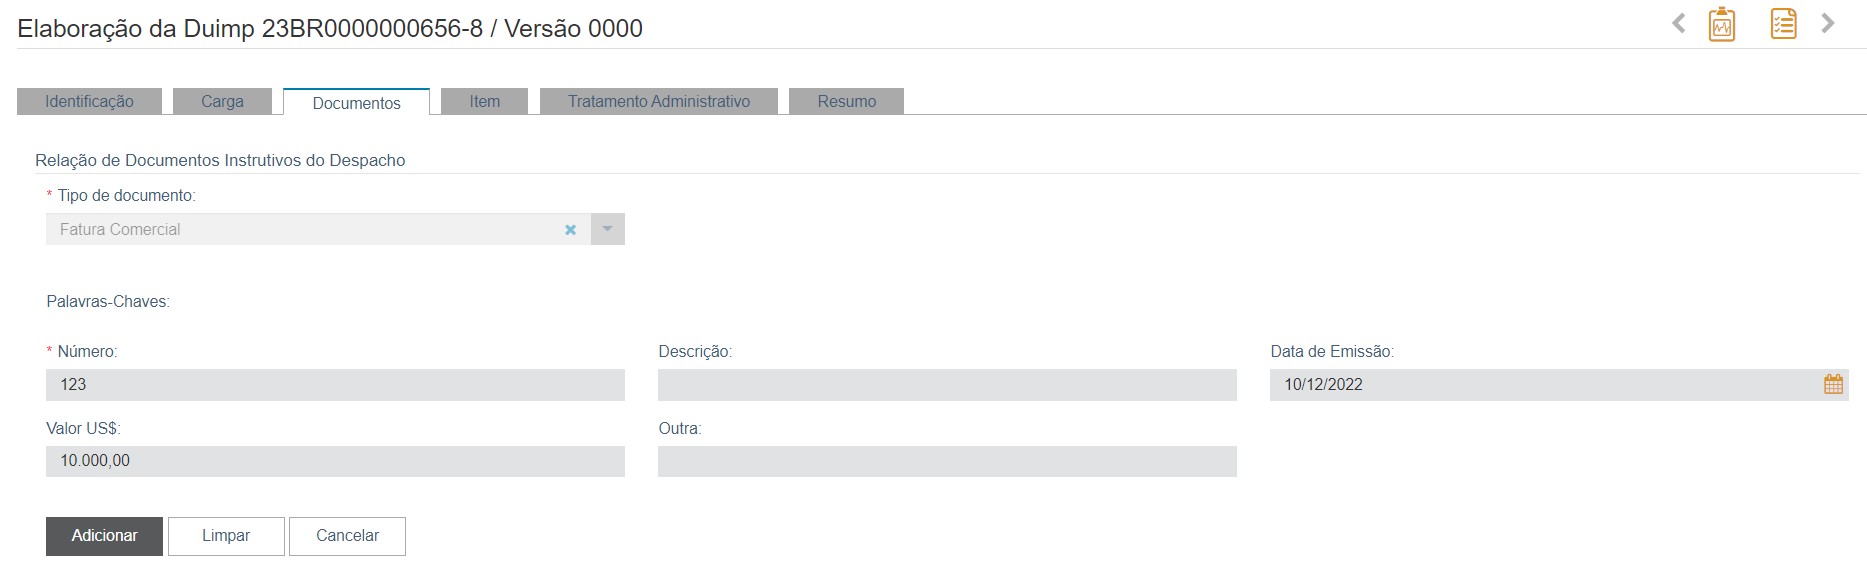Click the clipboard chart diagnostic icon

tap(1721, 24)
